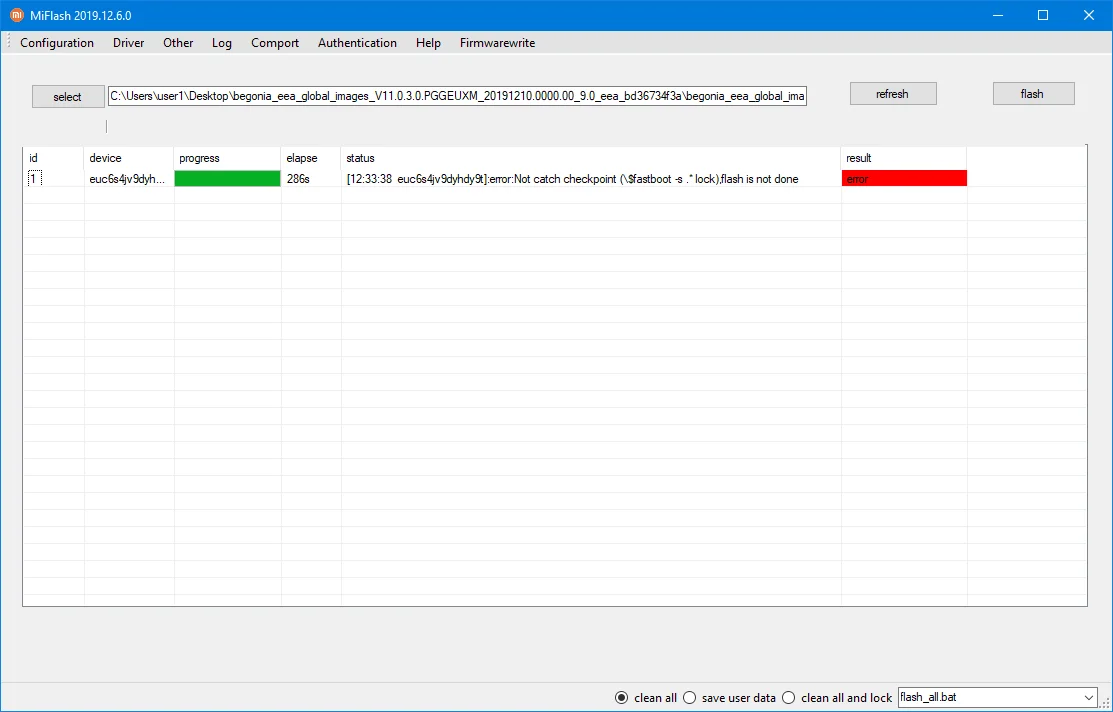This screenshot has width=1113, height=712.
Task: Open the Driver menu
Action: click(128, 43)
